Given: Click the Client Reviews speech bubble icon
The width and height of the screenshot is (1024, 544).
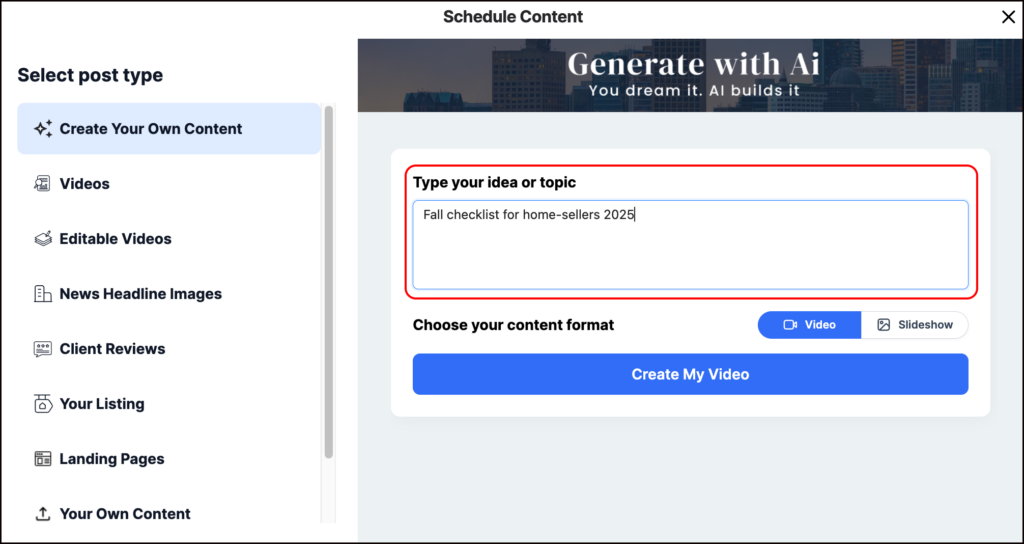Looking at the screenshot, I should (x=43, y=349).
